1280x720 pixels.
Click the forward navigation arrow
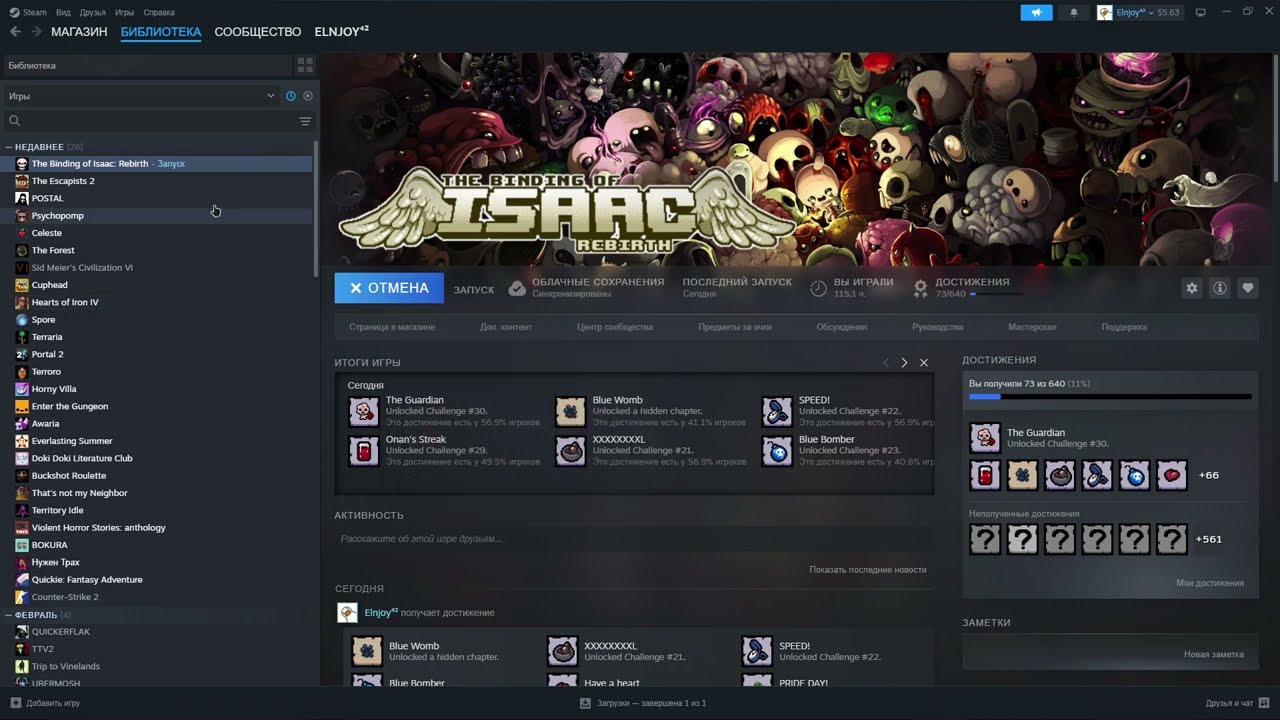tap(36, 31)
